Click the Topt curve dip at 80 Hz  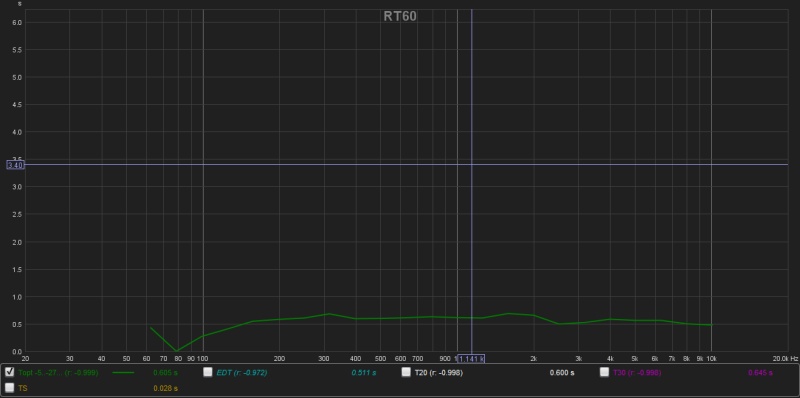(x=177, y=351)
